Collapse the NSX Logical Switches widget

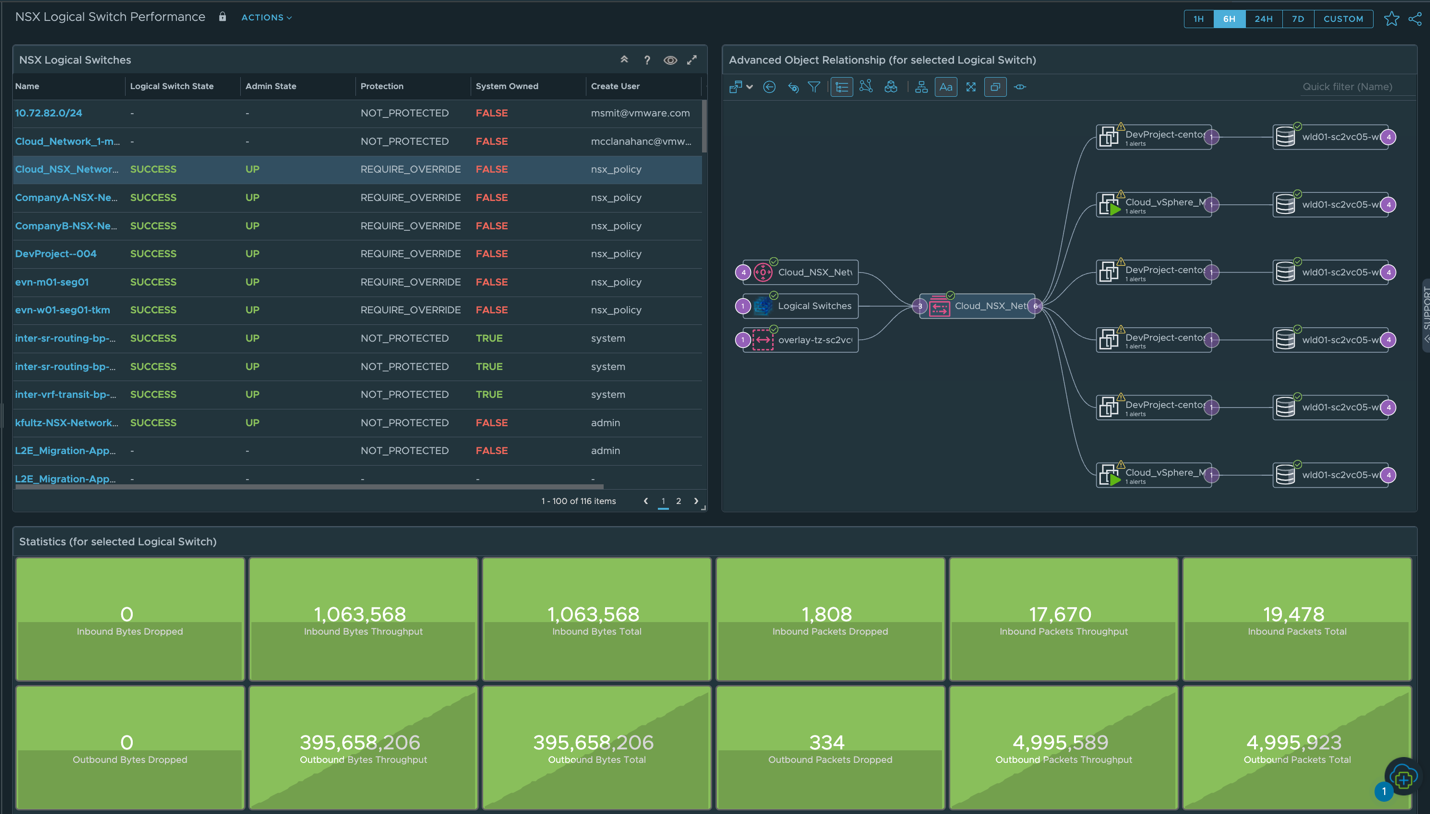pyautogui.click(x=625, y=60)
